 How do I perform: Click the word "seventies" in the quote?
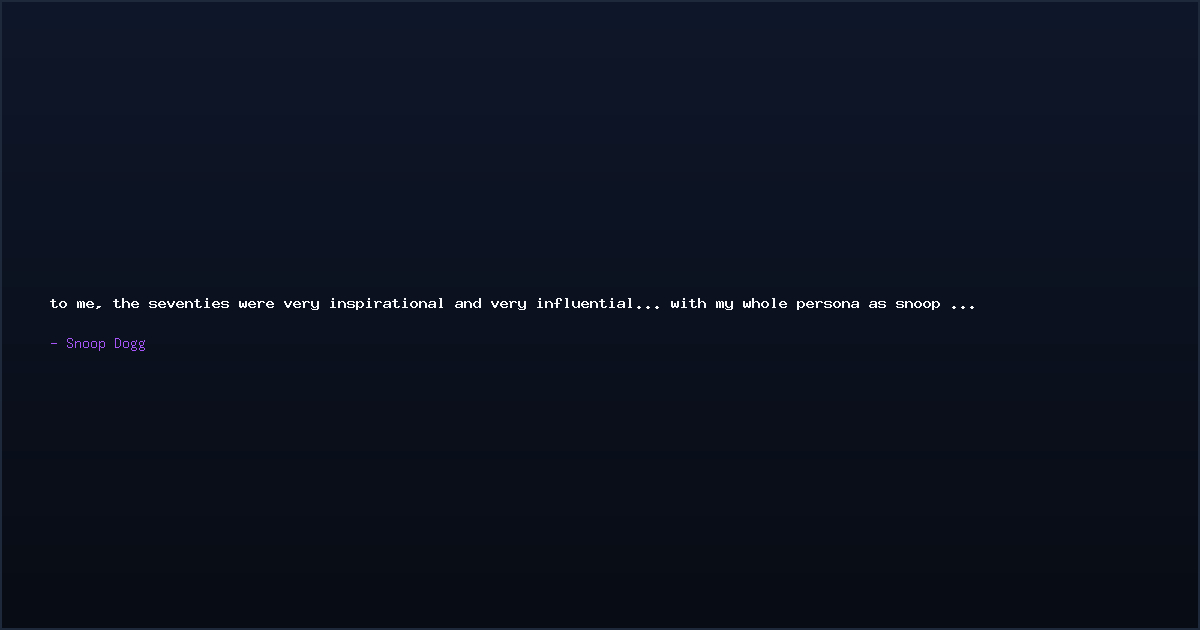point(189,303)
